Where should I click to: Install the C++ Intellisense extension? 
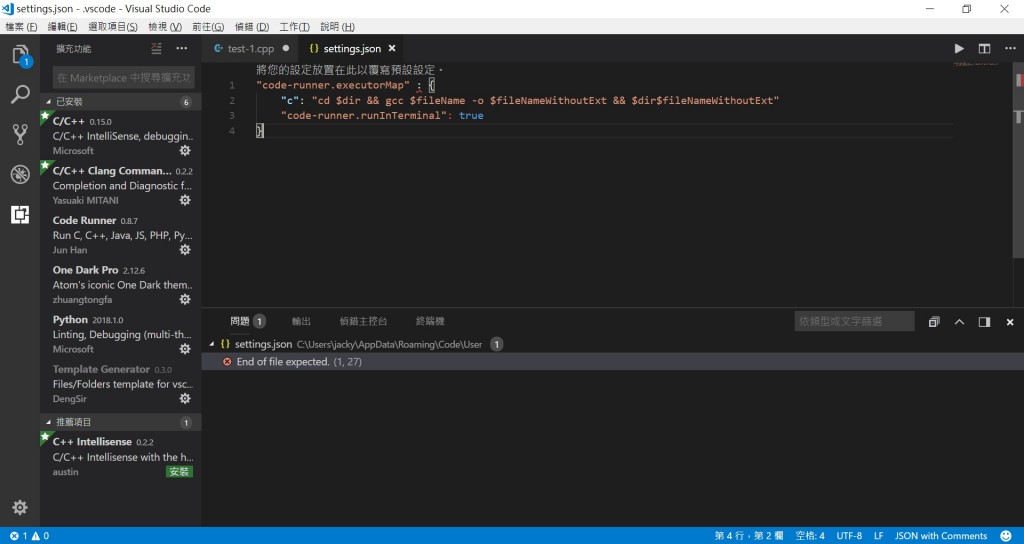(179, 472)
